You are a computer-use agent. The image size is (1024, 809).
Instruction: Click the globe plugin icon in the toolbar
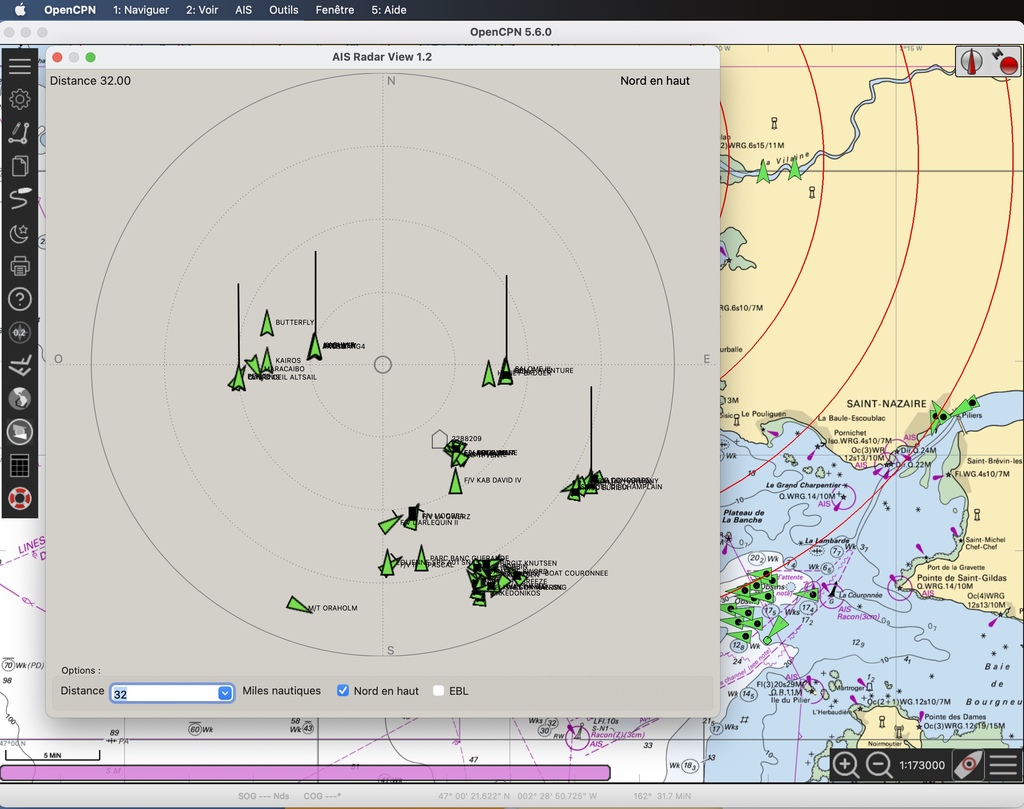(x=20, y=399)
